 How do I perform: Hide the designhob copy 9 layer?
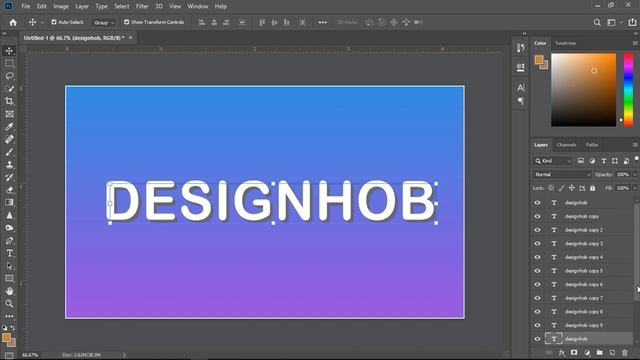(x=538, y=325)
